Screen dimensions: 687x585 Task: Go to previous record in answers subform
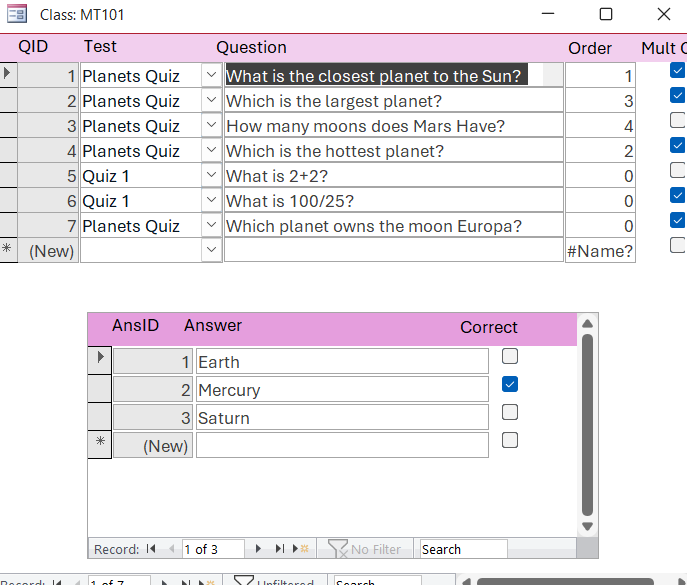coord(170,549)
